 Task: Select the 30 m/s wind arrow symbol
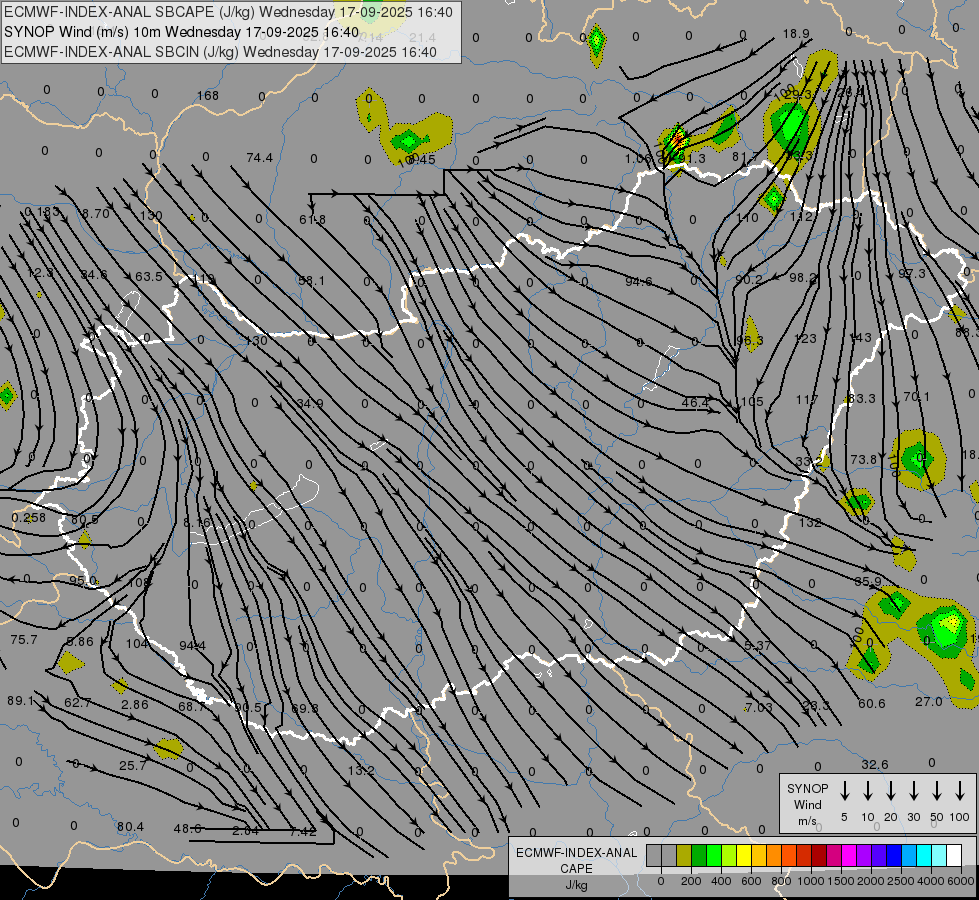(x=914, y=790)
